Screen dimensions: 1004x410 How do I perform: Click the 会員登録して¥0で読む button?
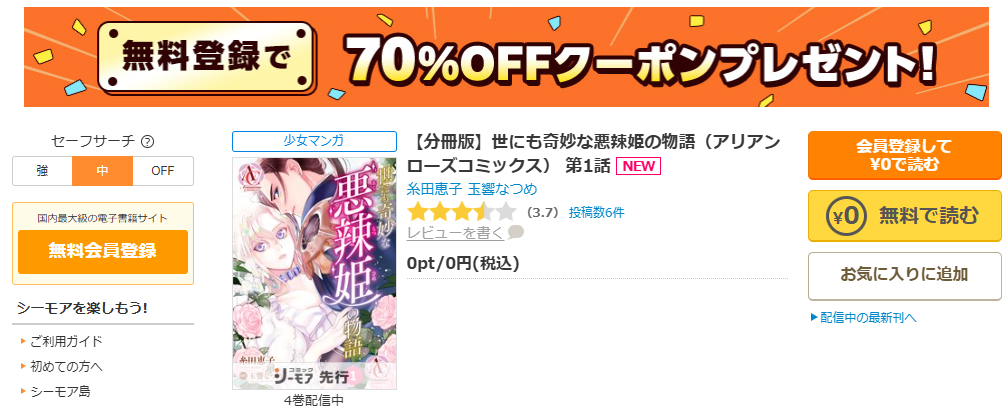click(904, 155)
